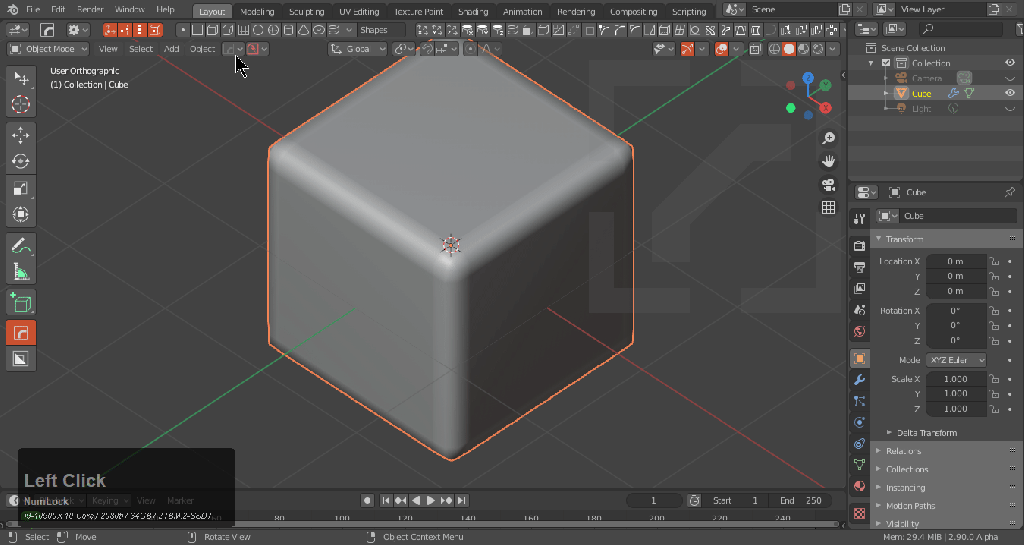Select the Add Cube tool

[x=21, y=302]
